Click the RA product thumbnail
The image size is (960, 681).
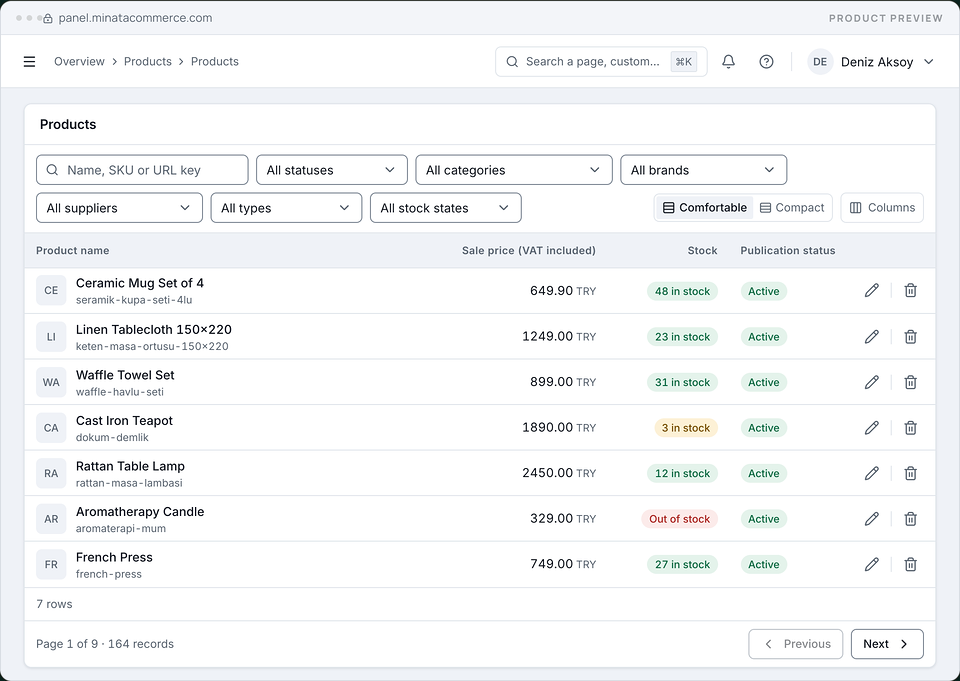(51, 473)
